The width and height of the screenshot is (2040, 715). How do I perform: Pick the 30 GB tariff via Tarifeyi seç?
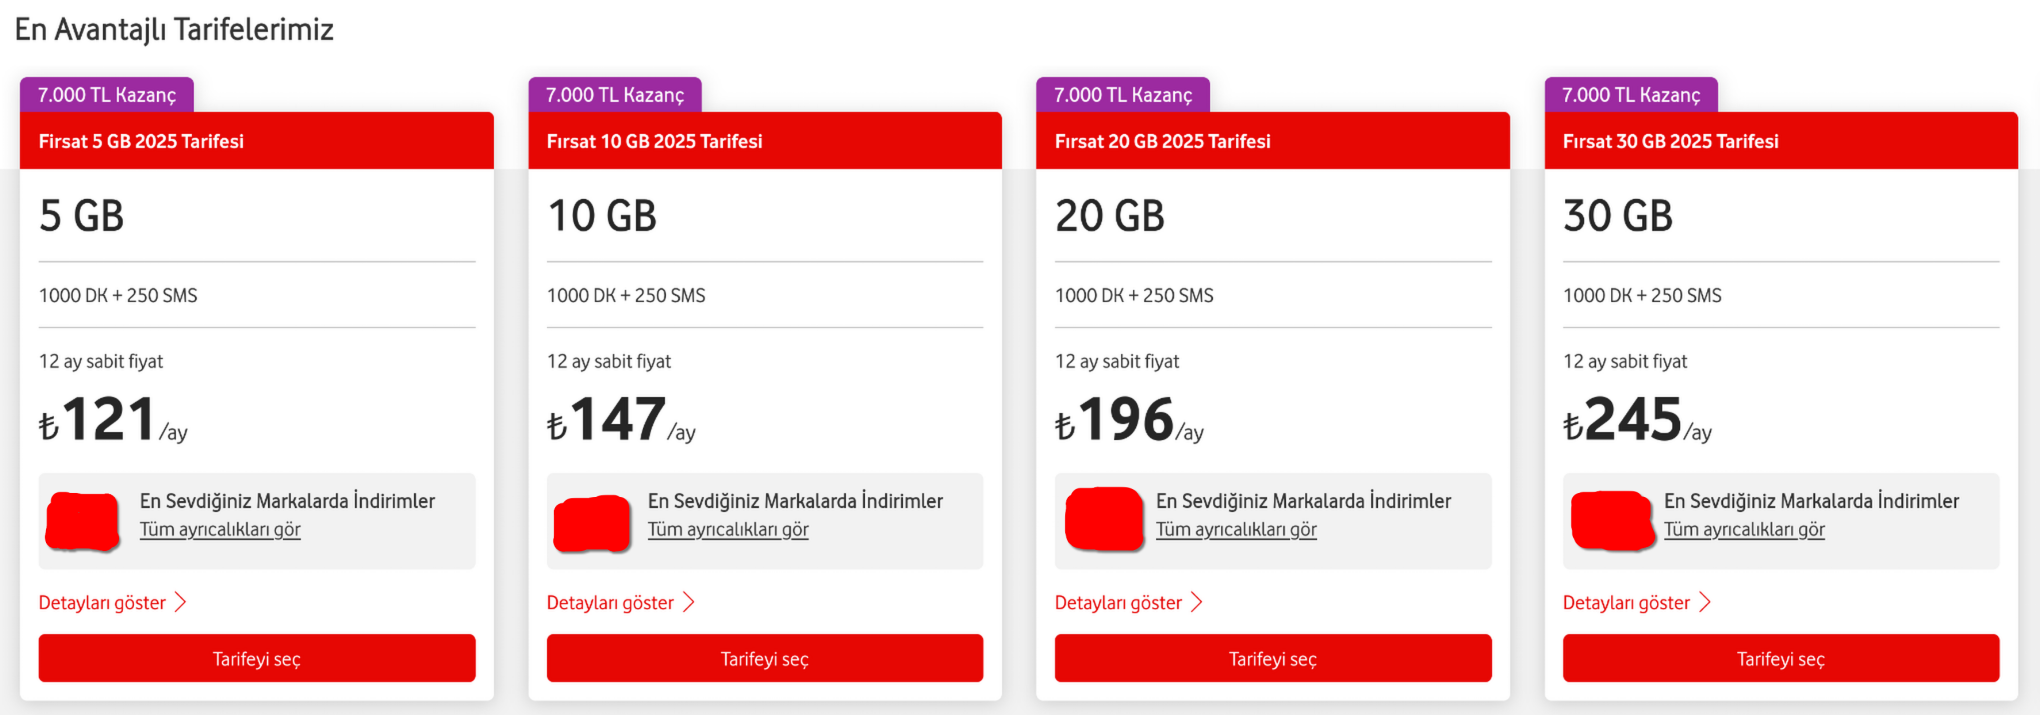pyautogui.click(x=1781, y=658)
